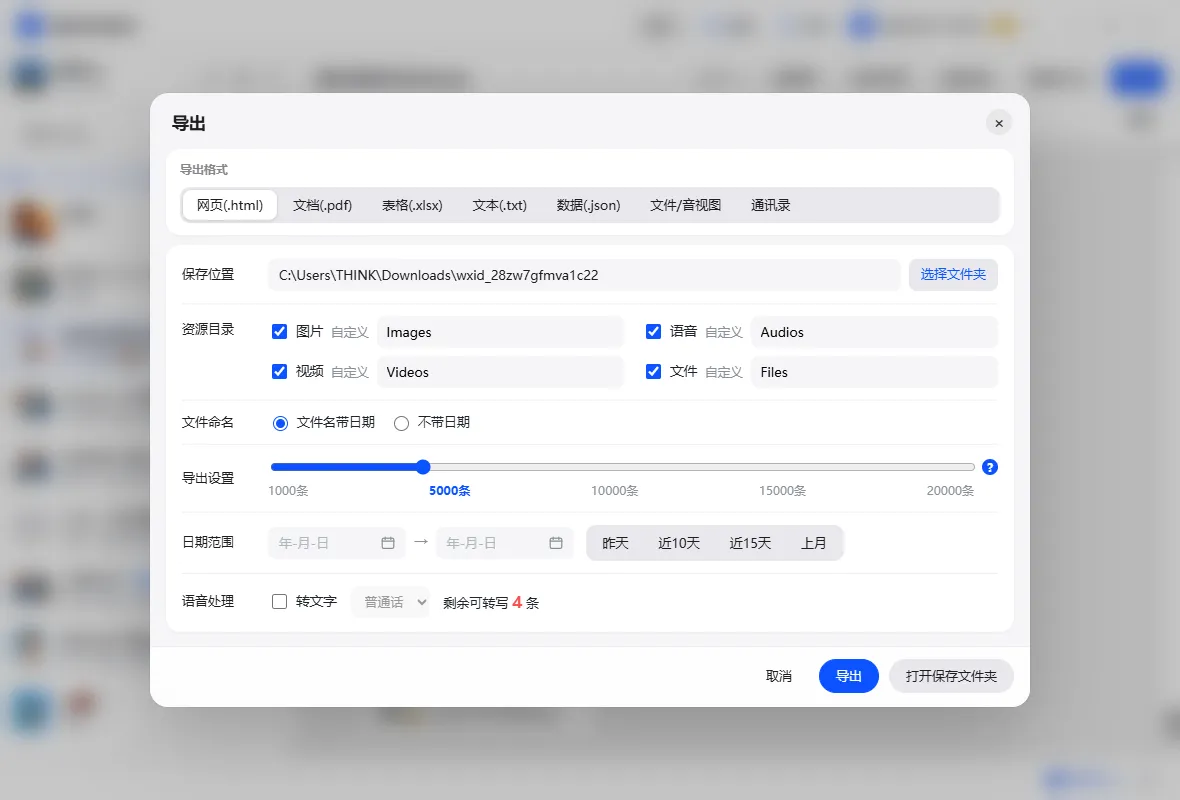
Task: Toggle the 文件 resource checkbox
Action: tap(653, 372)
